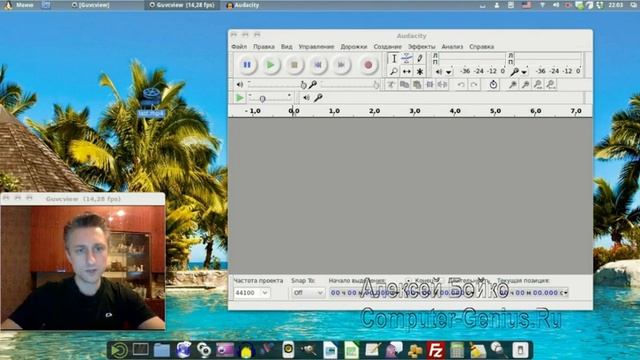This screenshot has width=640, height=360.
Task: Click the Fit Selection zoom icon
Action: [x=538, y=84]
